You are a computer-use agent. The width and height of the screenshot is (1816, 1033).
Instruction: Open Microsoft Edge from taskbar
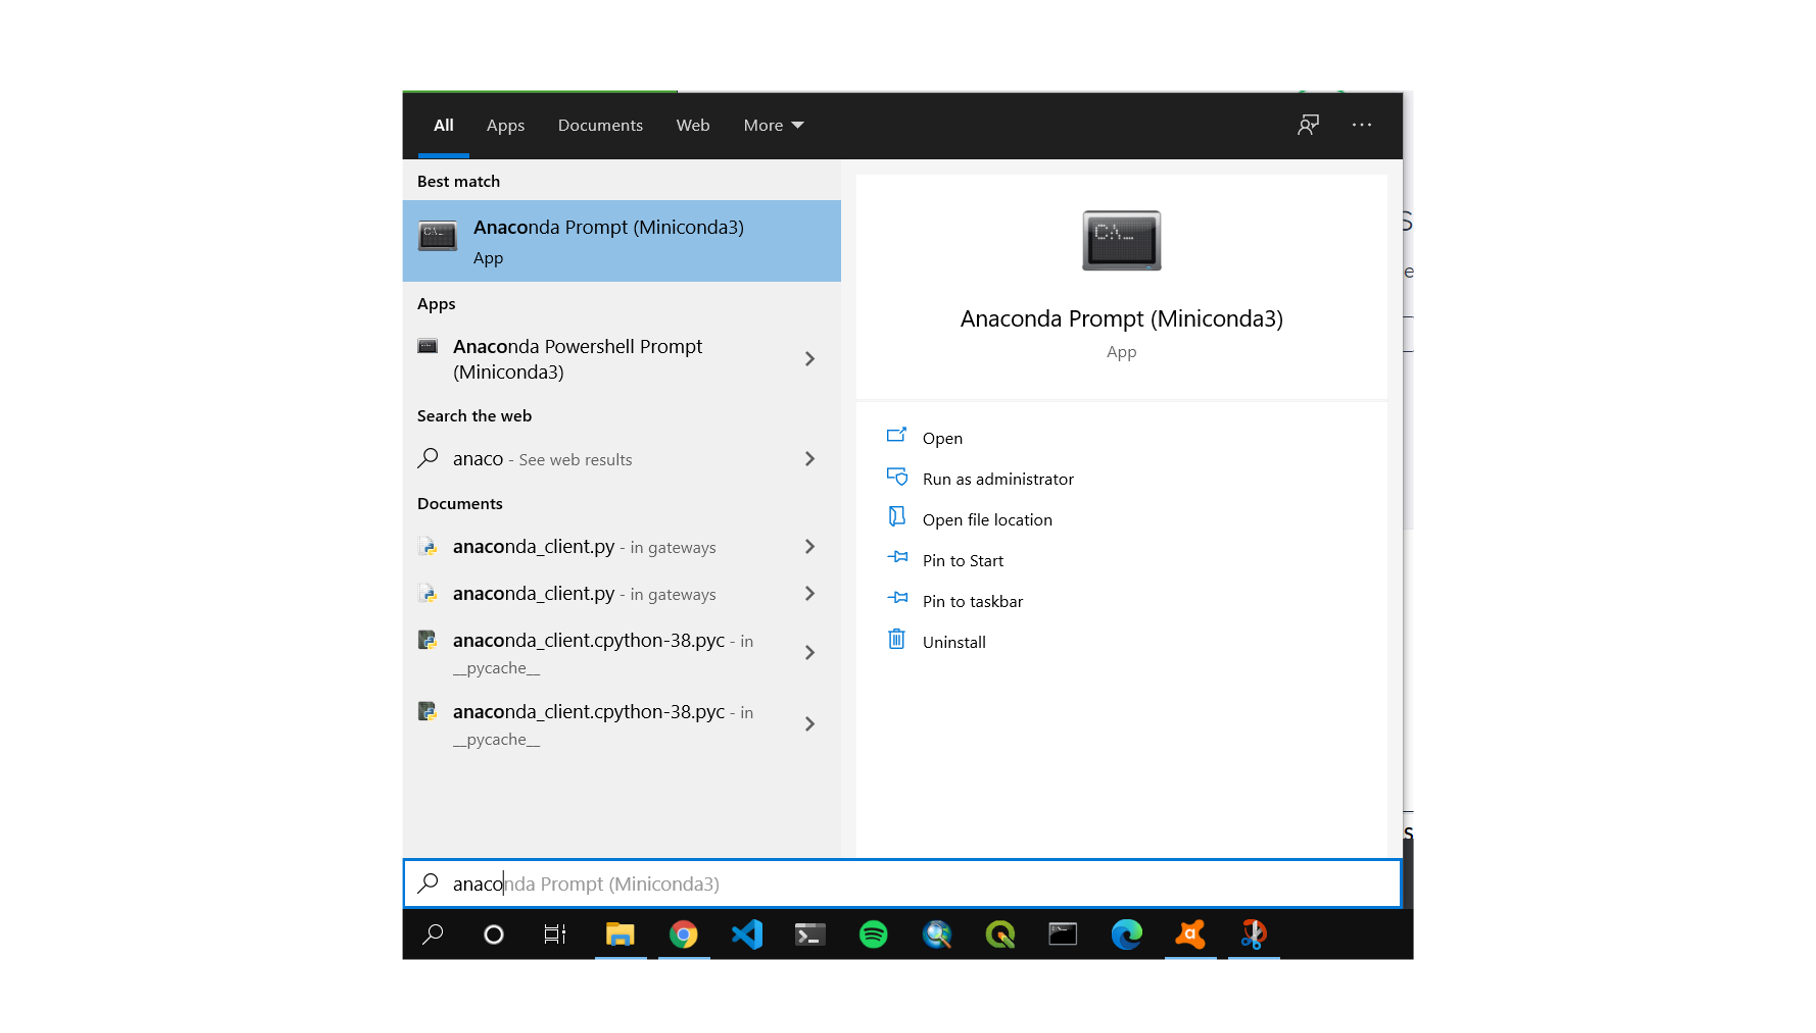(x=1127, y=935)
